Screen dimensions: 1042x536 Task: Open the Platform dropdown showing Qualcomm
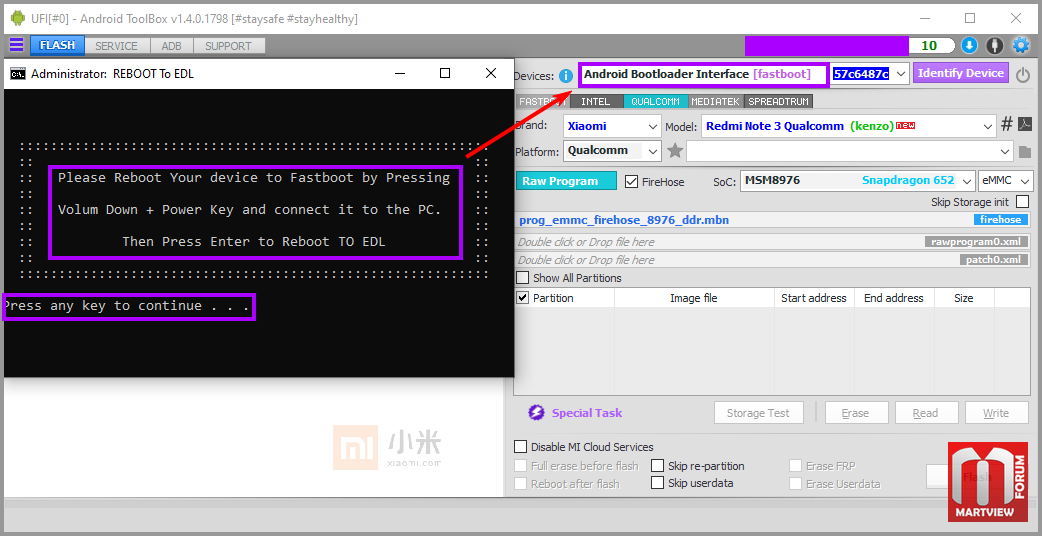[612, 151]
